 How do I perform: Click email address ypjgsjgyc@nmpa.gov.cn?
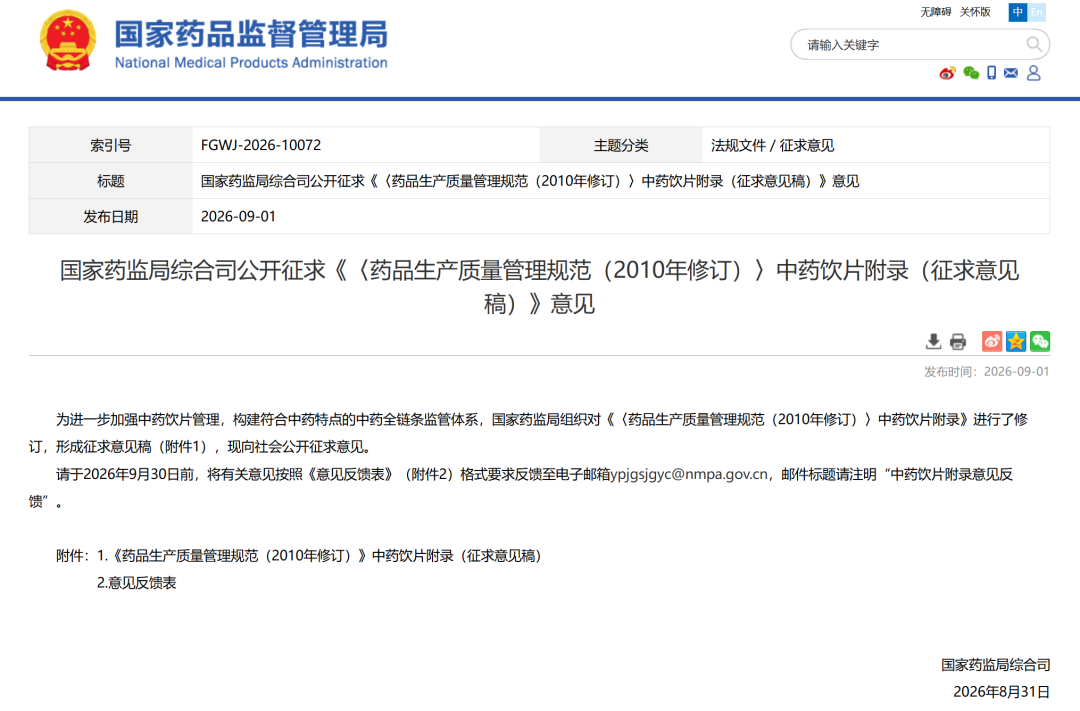pyautogui.click(x=689, y=475)
